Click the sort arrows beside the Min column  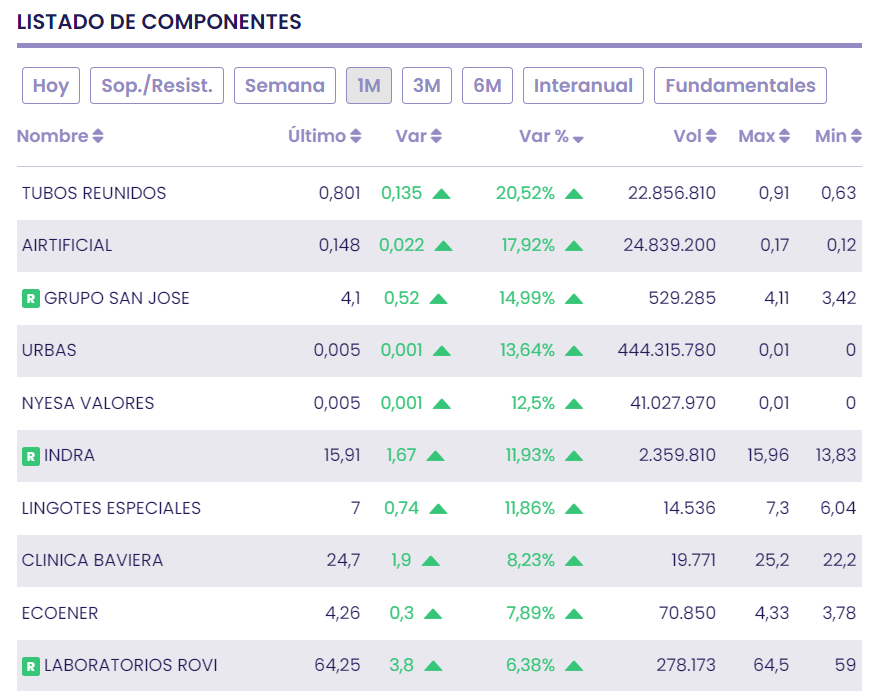(x=855, y=137)
